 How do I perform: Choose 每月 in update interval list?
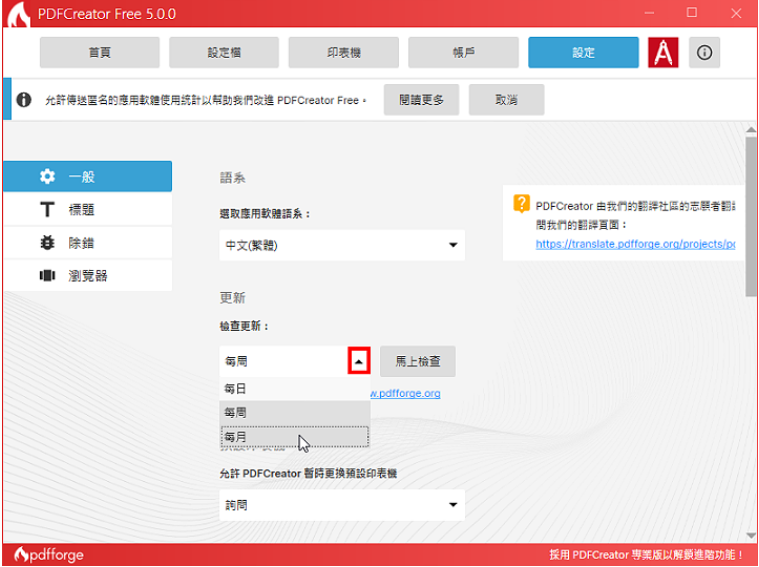click(x=295, y=437)
